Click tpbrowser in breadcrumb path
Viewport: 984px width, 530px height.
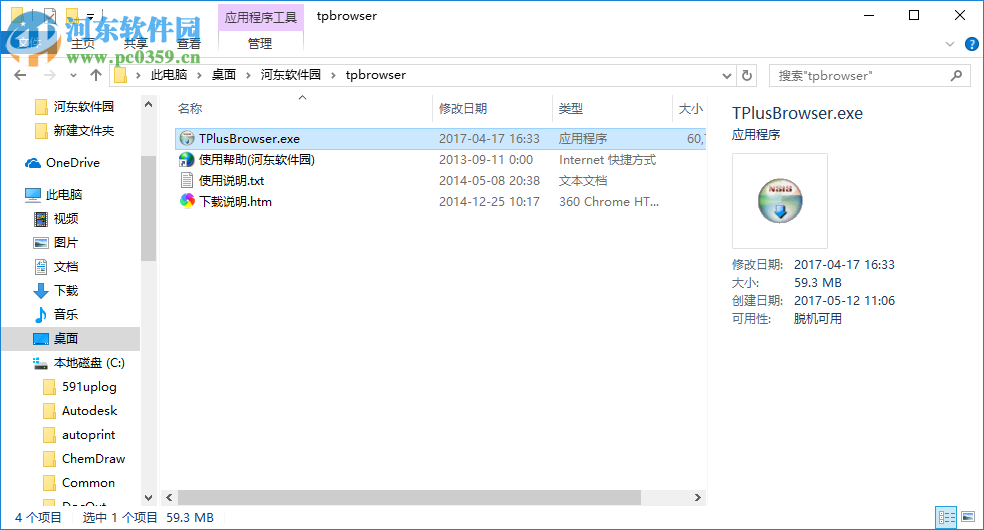376,75
